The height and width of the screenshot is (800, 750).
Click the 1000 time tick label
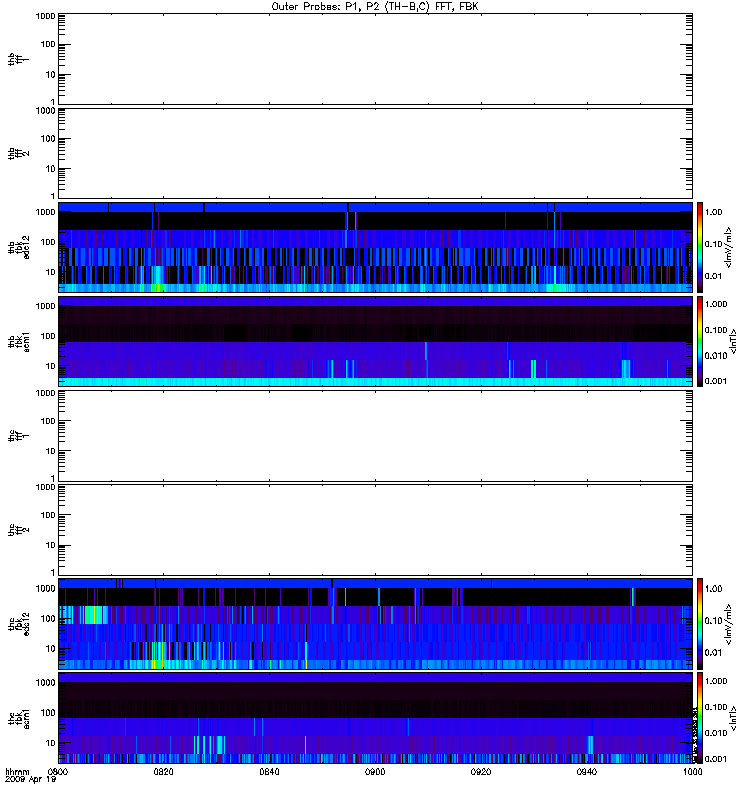692,771
